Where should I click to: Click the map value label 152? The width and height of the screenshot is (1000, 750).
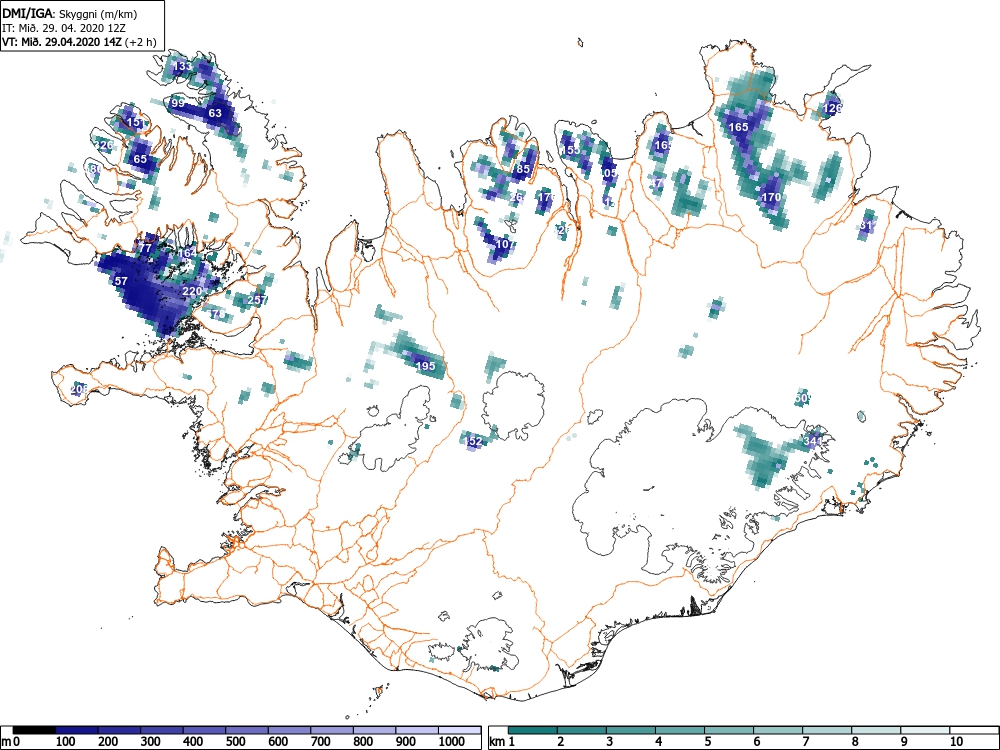pyautogui.click(x=473, y=441)
